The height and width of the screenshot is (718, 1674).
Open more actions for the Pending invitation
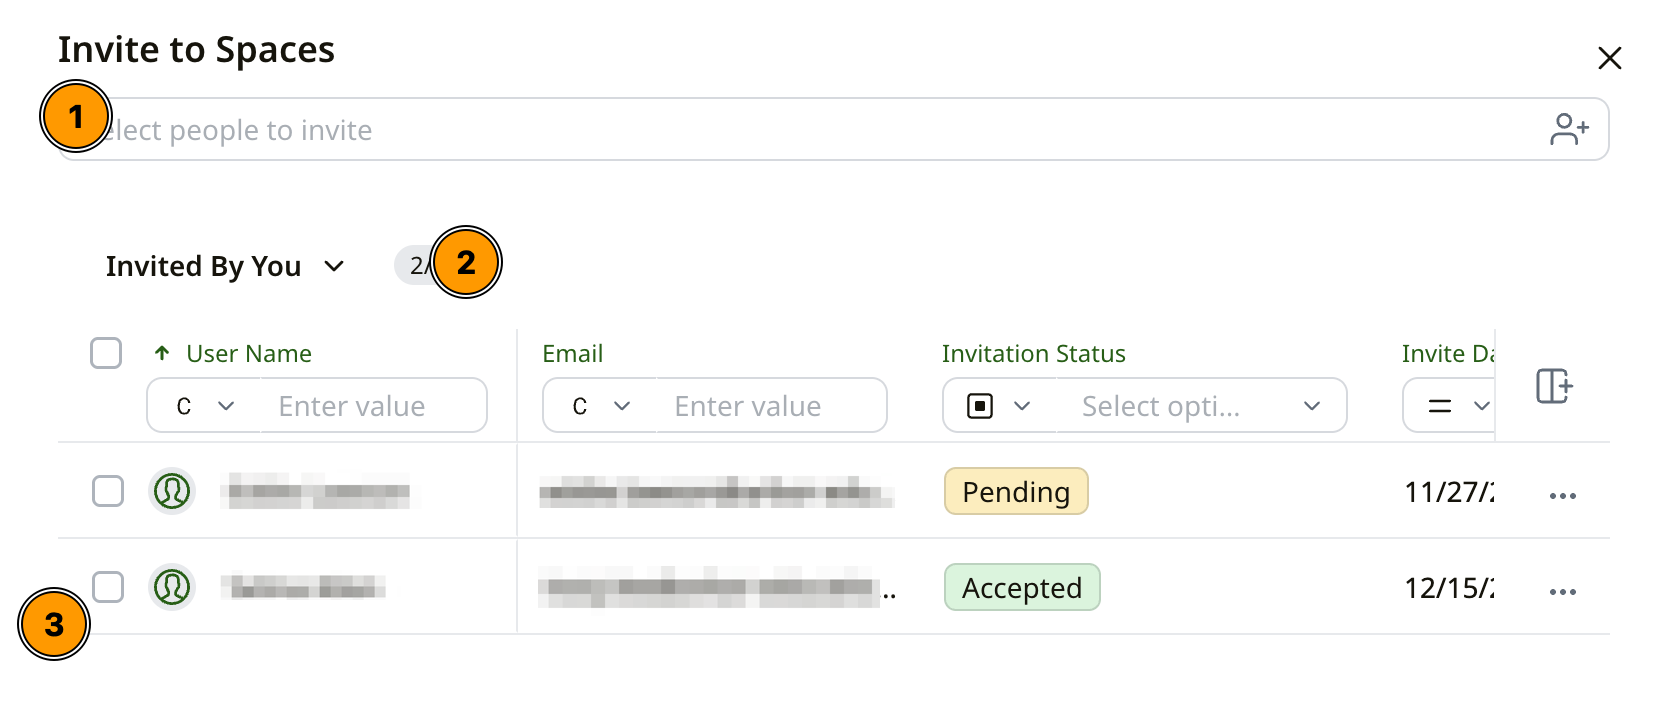click(x=1562, y=496)
